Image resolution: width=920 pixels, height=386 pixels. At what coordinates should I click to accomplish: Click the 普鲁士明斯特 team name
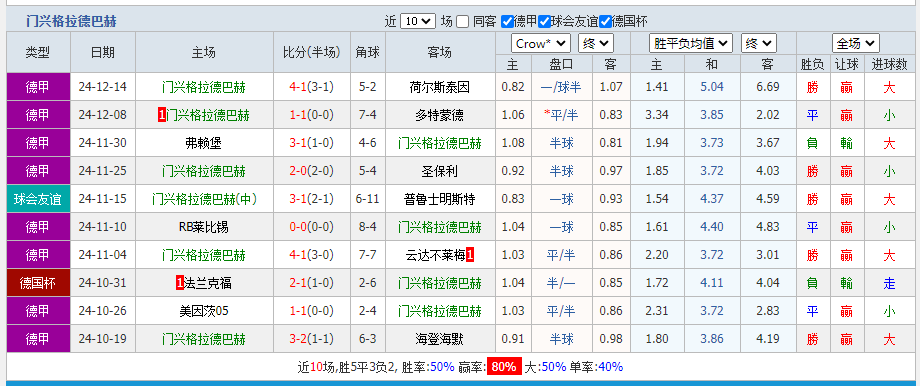pyautogui.click(x=440, y=199)
